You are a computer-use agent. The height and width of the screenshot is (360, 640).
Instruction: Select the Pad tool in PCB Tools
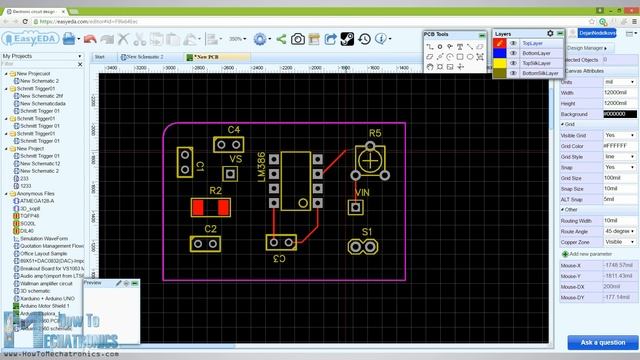tap(440, 47)
